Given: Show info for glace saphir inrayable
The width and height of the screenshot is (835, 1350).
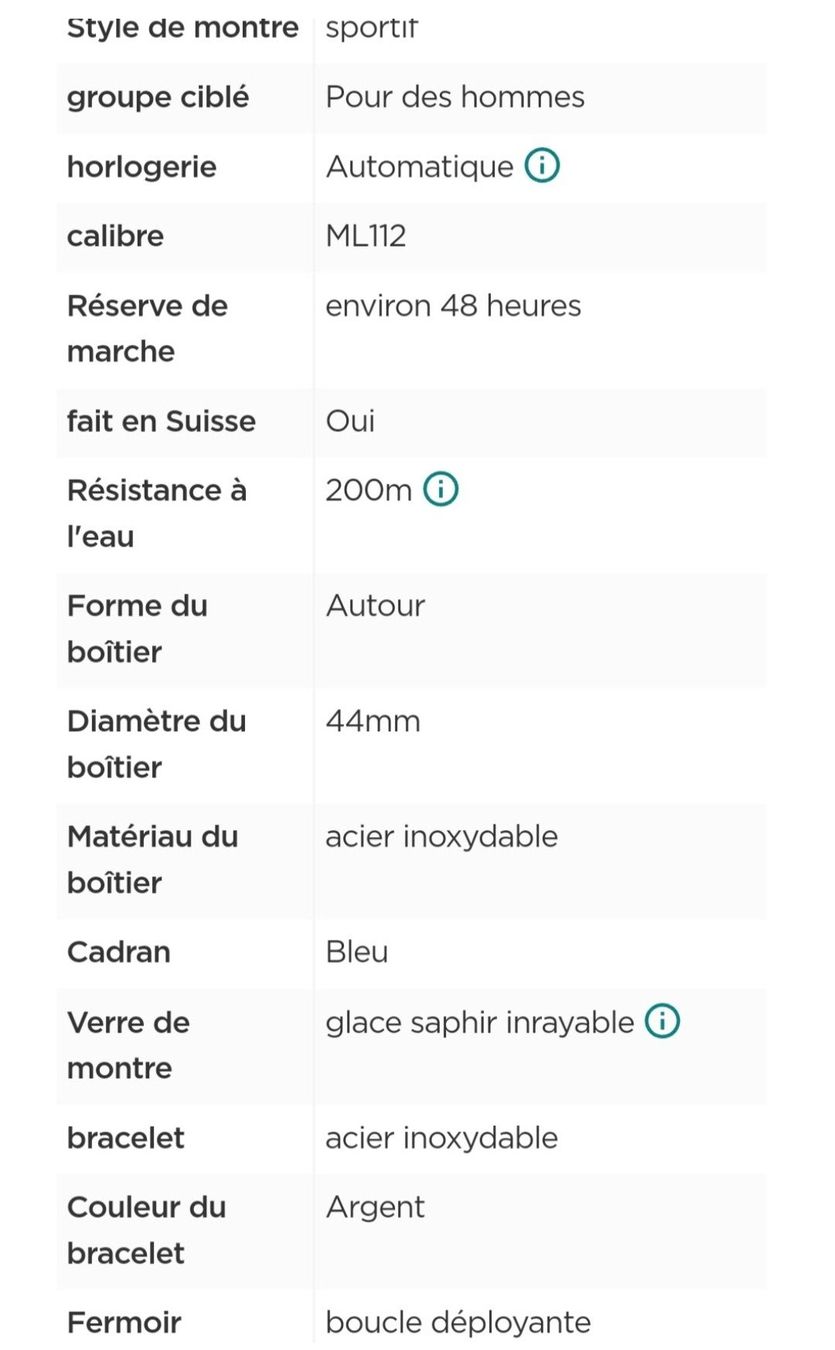Looking at the screenshot, I should pyautogui.click(x=662, y=1021).
